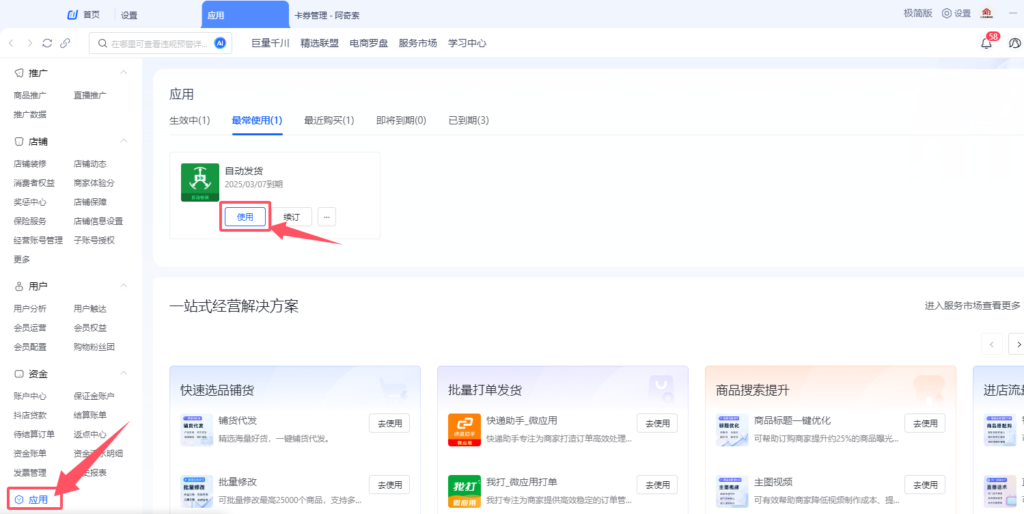Click 去使用 for 商品标题一键优化
1024x514 pixels.
(925, 423)
